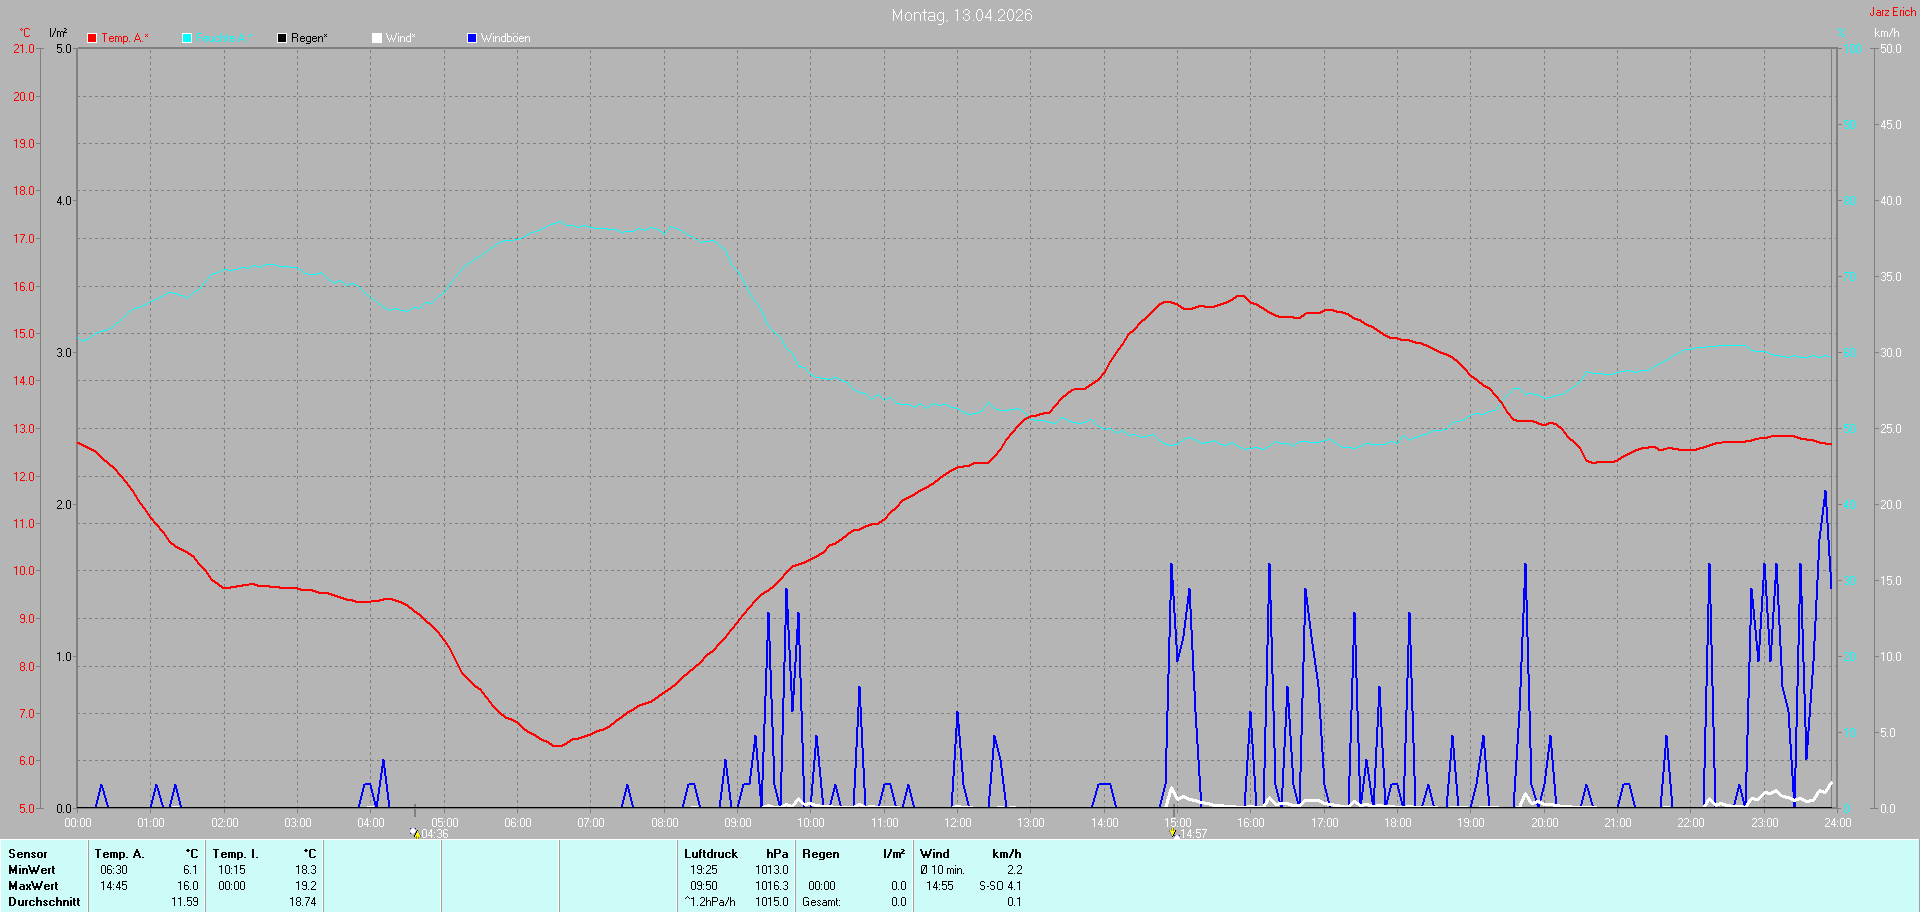Click the '06:00' time axis label
Image resolution: width=1920 pixels, height=912 pixels.
click(518, 823)
